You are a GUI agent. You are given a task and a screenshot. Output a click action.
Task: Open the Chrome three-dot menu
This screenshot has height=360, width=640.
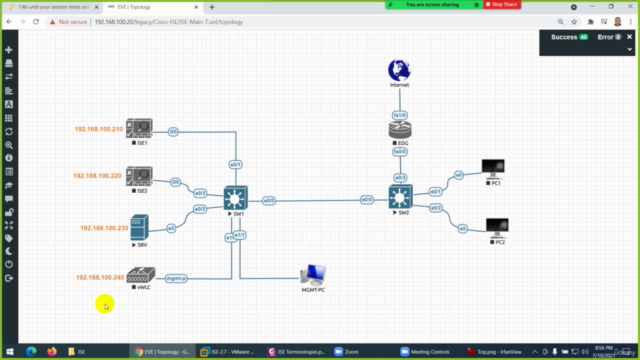[x=631, y=22]
